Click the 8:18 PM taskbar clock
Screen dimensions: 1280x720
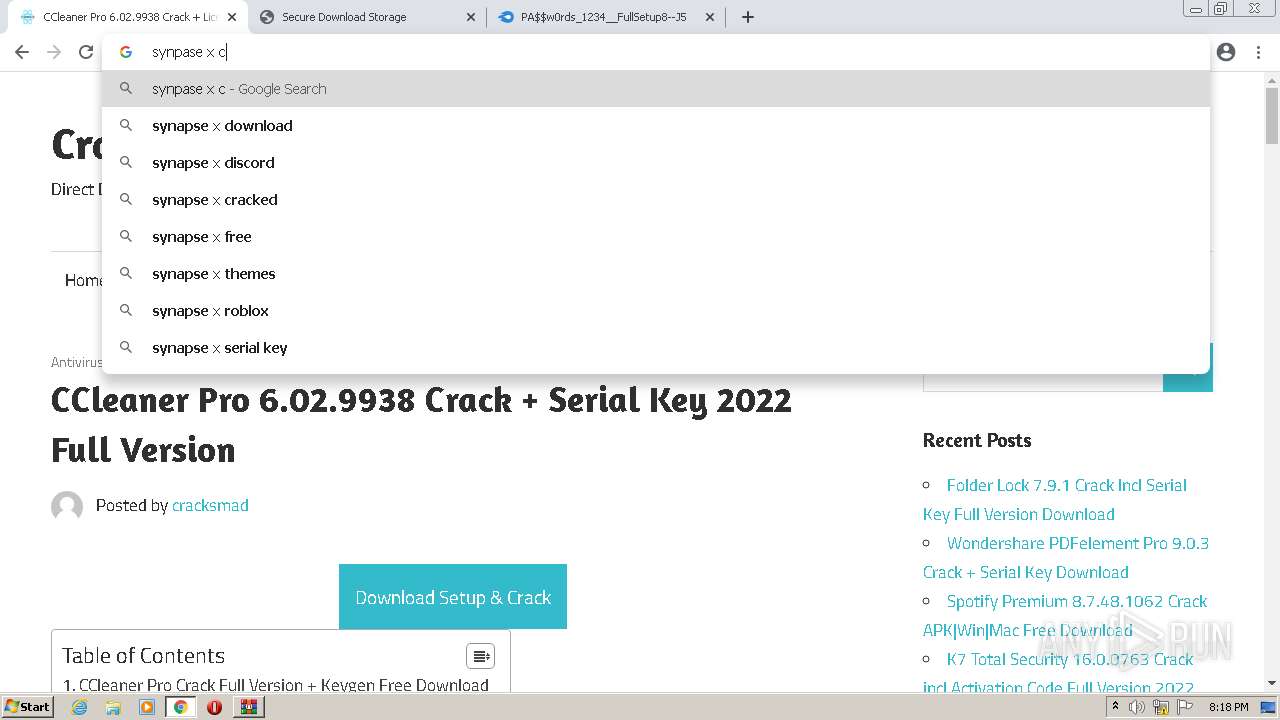1228,707
